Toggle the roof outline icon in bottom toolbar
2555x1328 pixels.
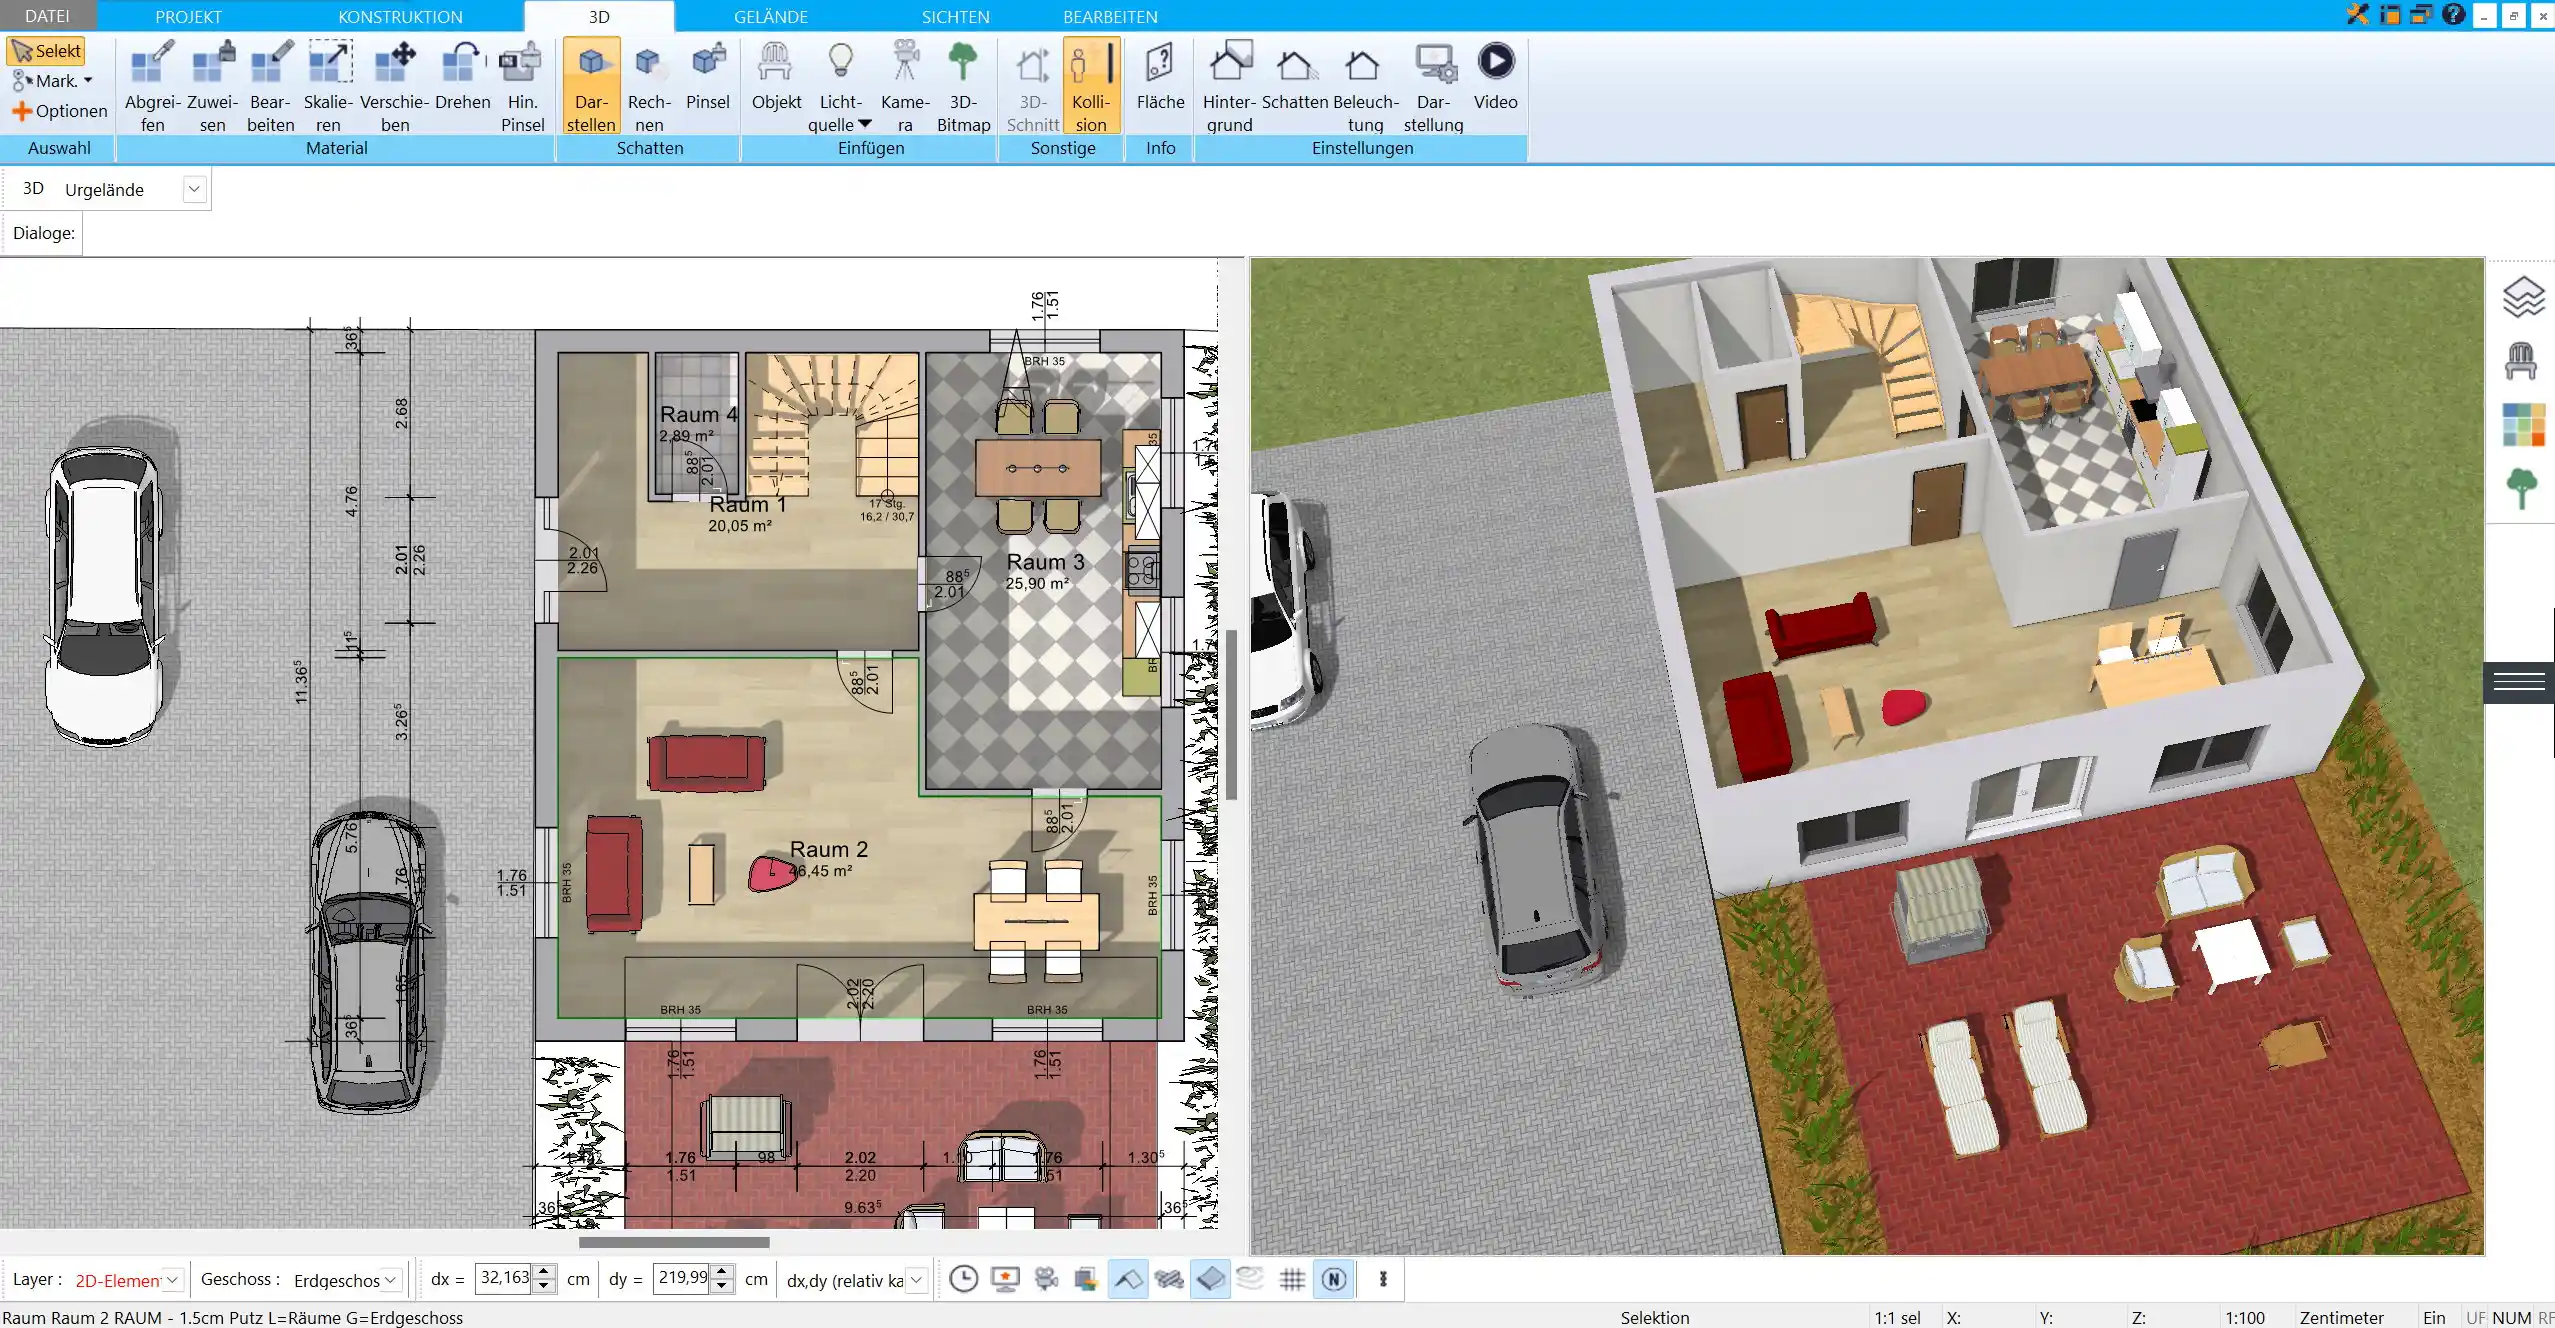pos(1128,1279)
